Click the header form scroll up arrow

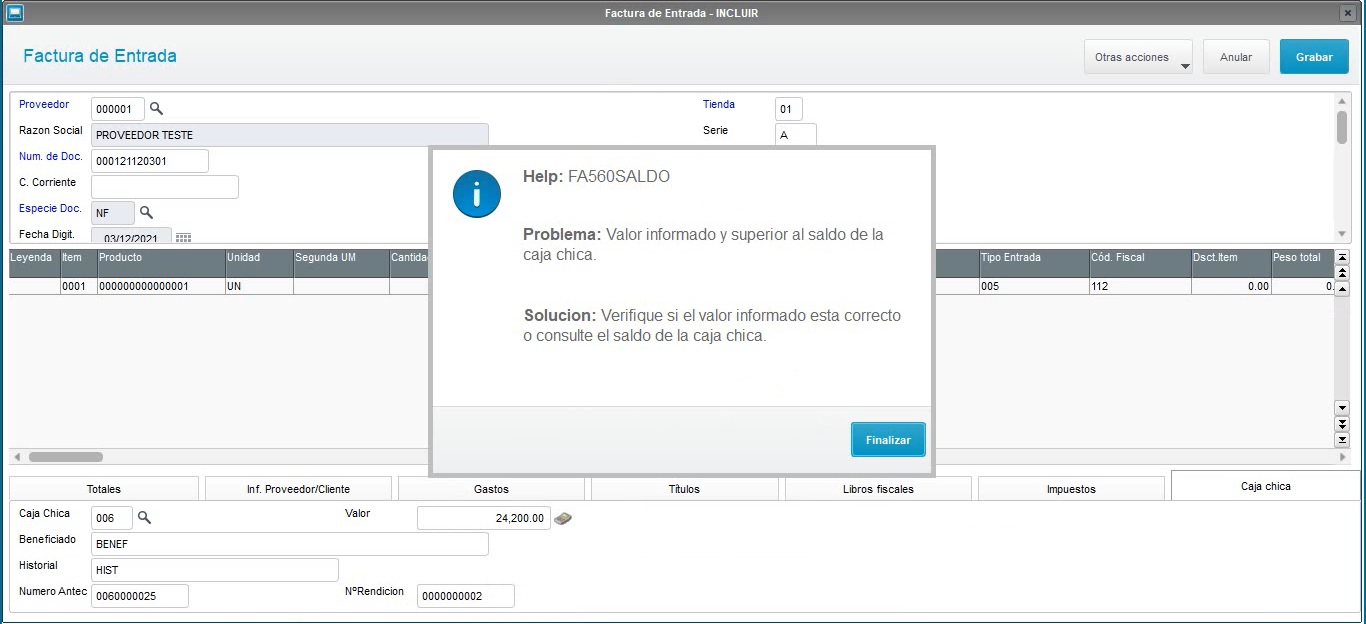1342,101
